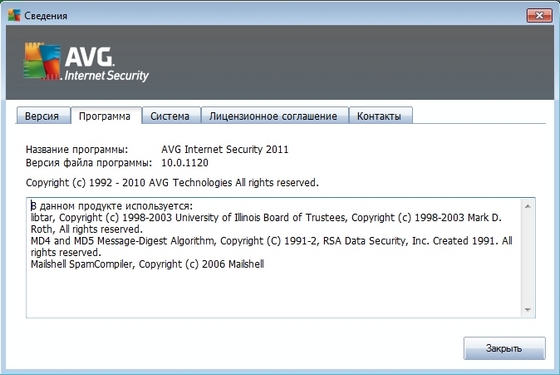Click the AVG Internet Security 2011 product name

[225, 149]
